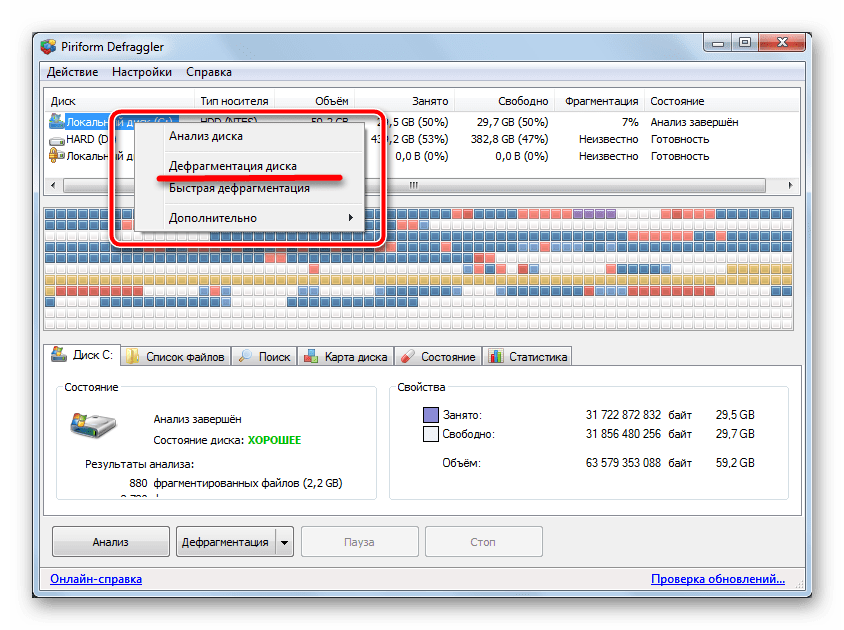Open the Проверка обновлений link
This screenshot has height=630, width=844.
pos(718,579)
